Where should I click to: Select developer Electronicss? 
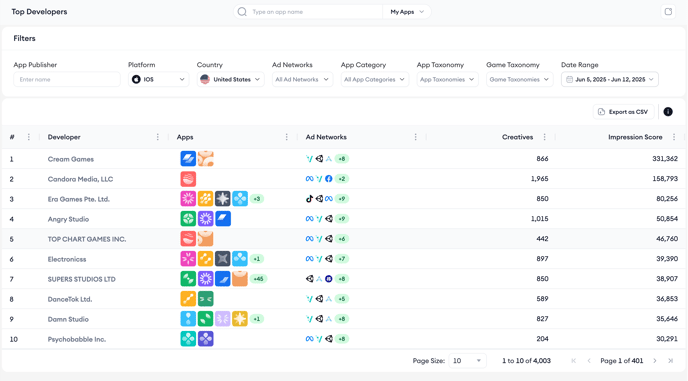[67, 259]
